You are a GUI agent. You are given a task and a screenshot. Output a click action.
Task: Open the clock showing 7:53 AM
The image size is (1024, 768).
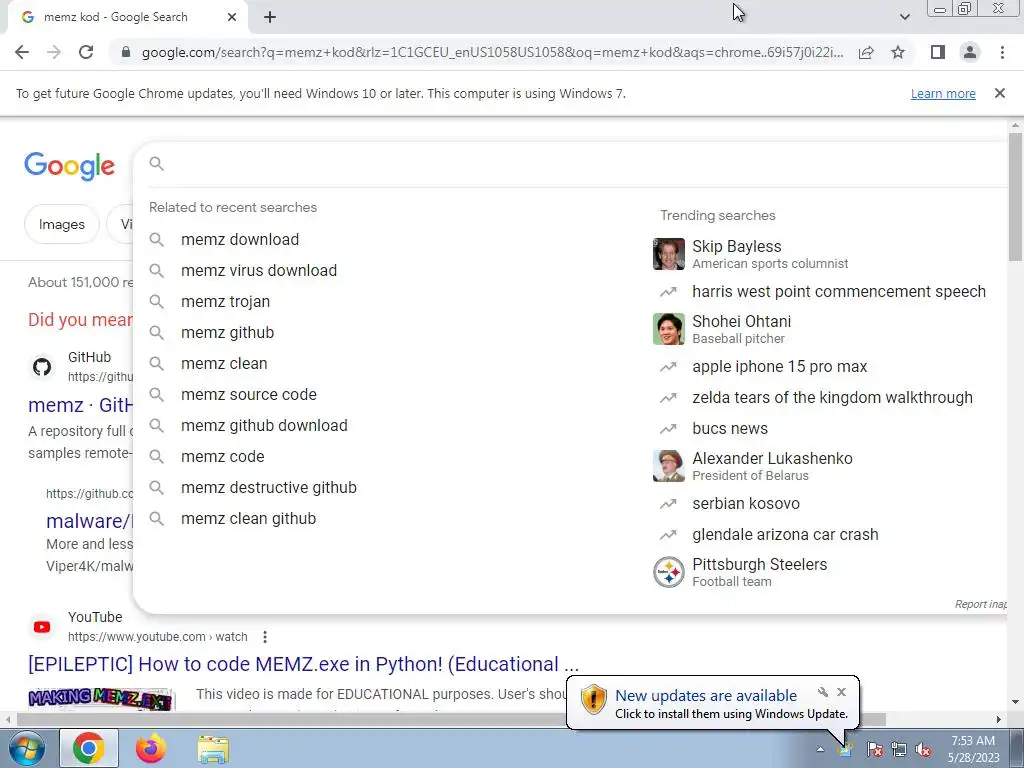coord(973,749)
